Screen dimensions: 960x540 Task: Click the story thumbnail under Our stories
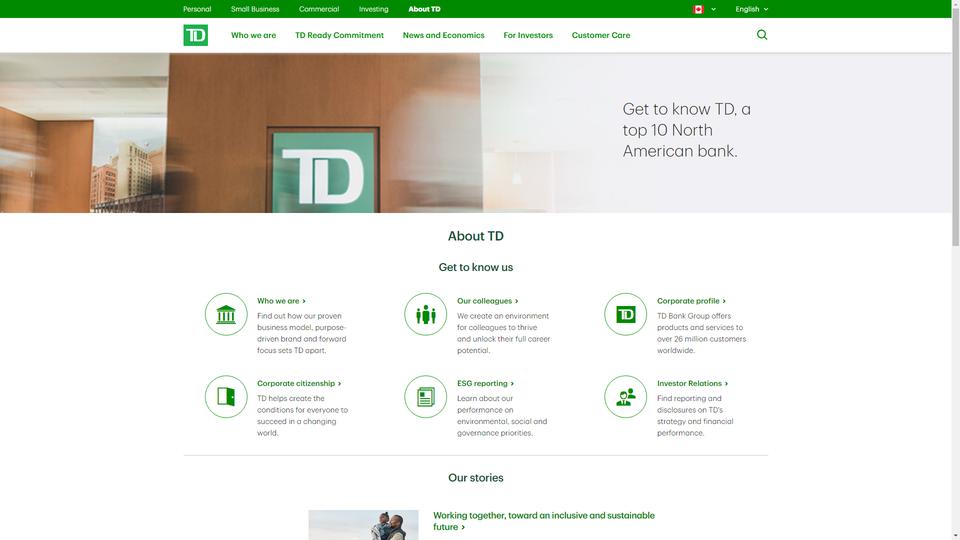[x=363, y=525]
